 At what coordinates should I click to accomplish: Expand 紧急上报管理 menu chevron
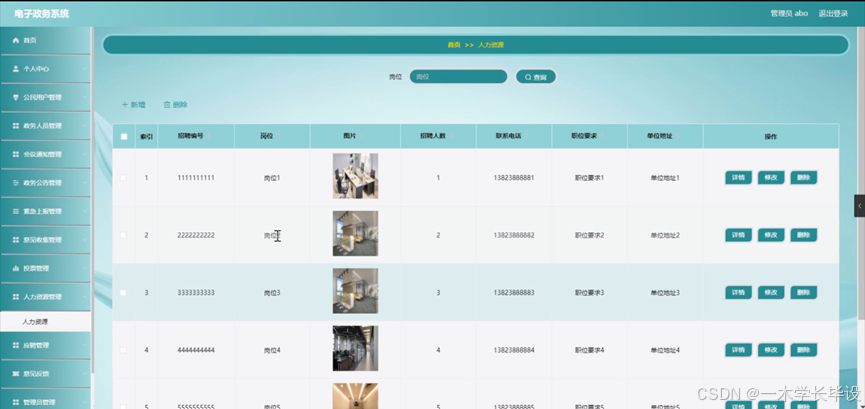pos(84,211)
